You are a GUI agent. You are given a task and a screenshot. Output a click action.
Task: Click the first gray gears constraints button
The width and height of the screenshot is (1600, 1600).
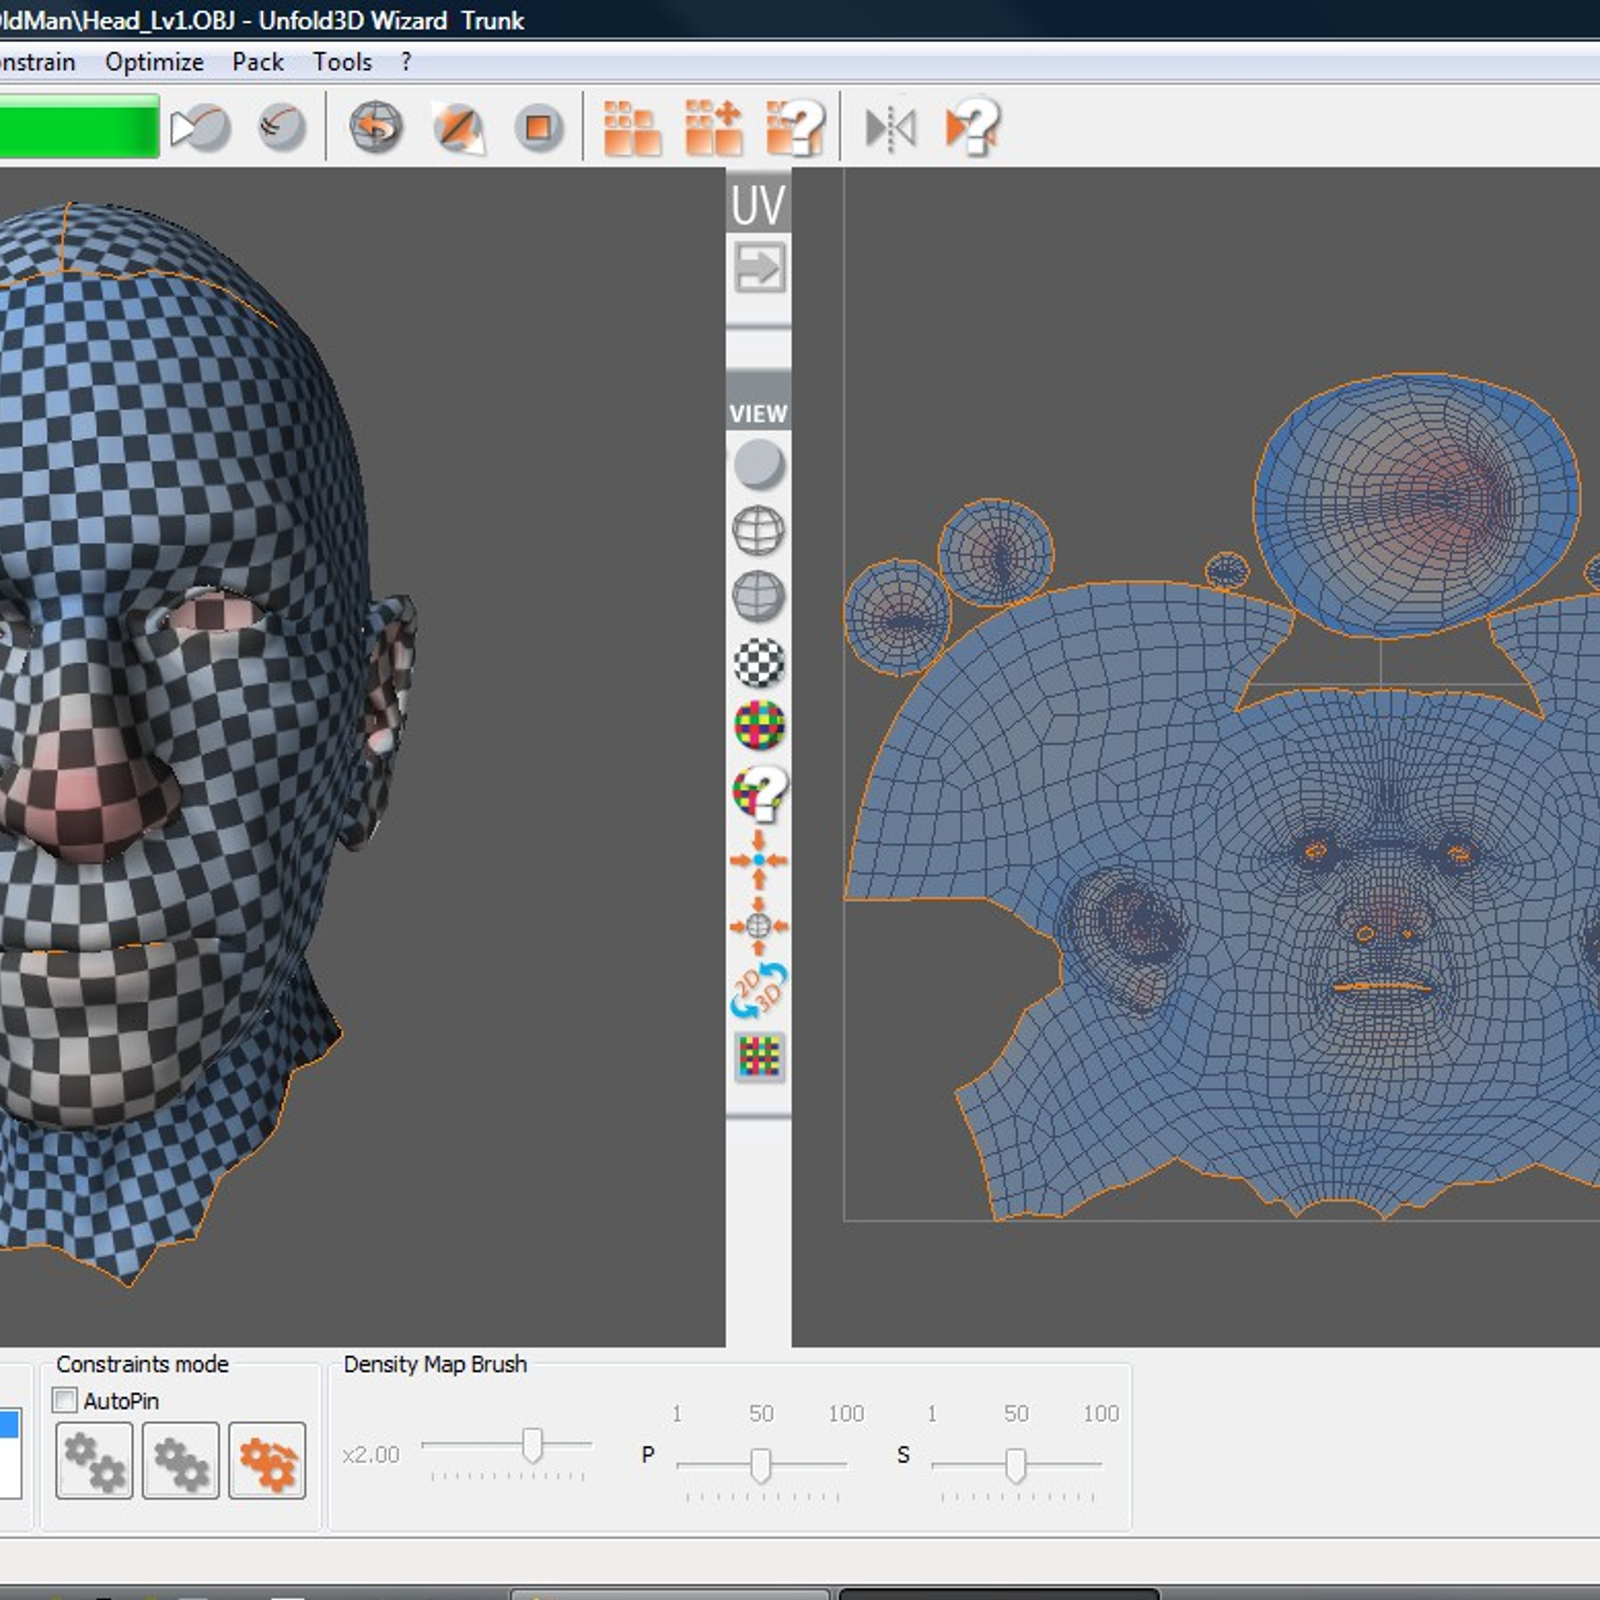click(94, 1461)
